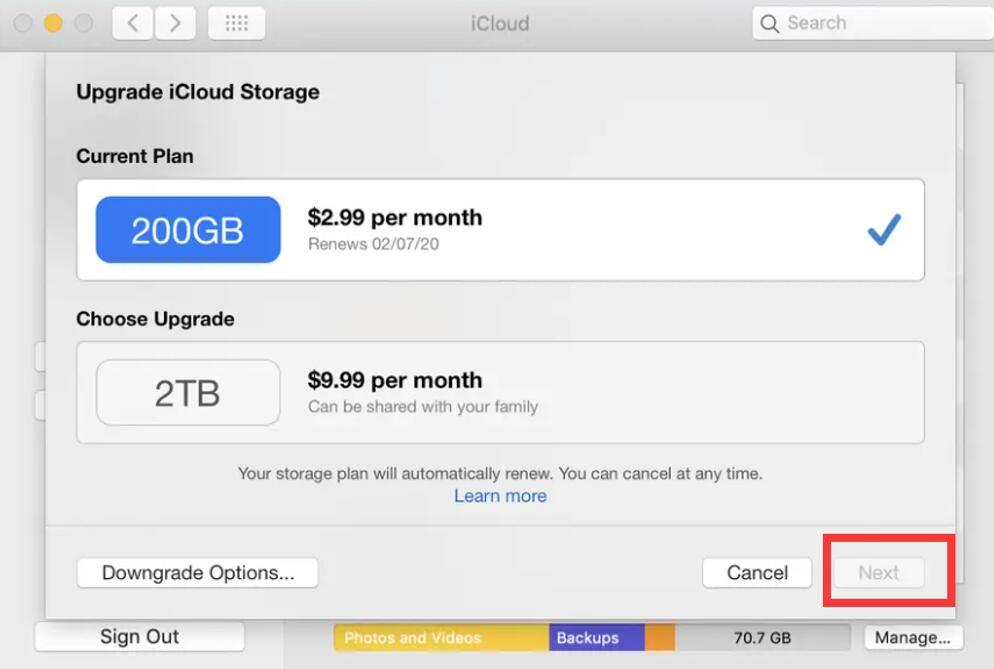The width and height of the screenshot is (994, 669).
Task: Open Show All preferences grid
Action: coord(236,23)
